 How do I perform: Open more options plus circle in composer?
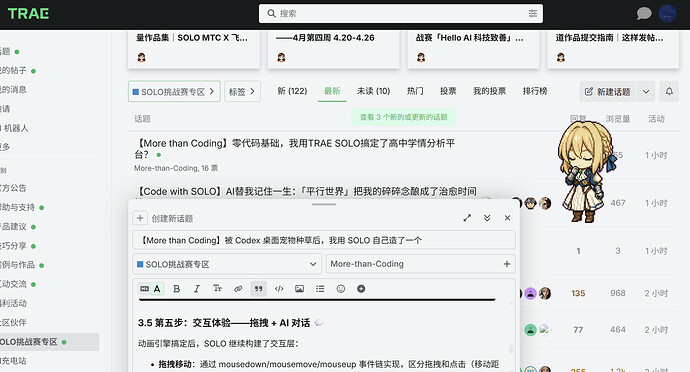[x=361, y=289]
